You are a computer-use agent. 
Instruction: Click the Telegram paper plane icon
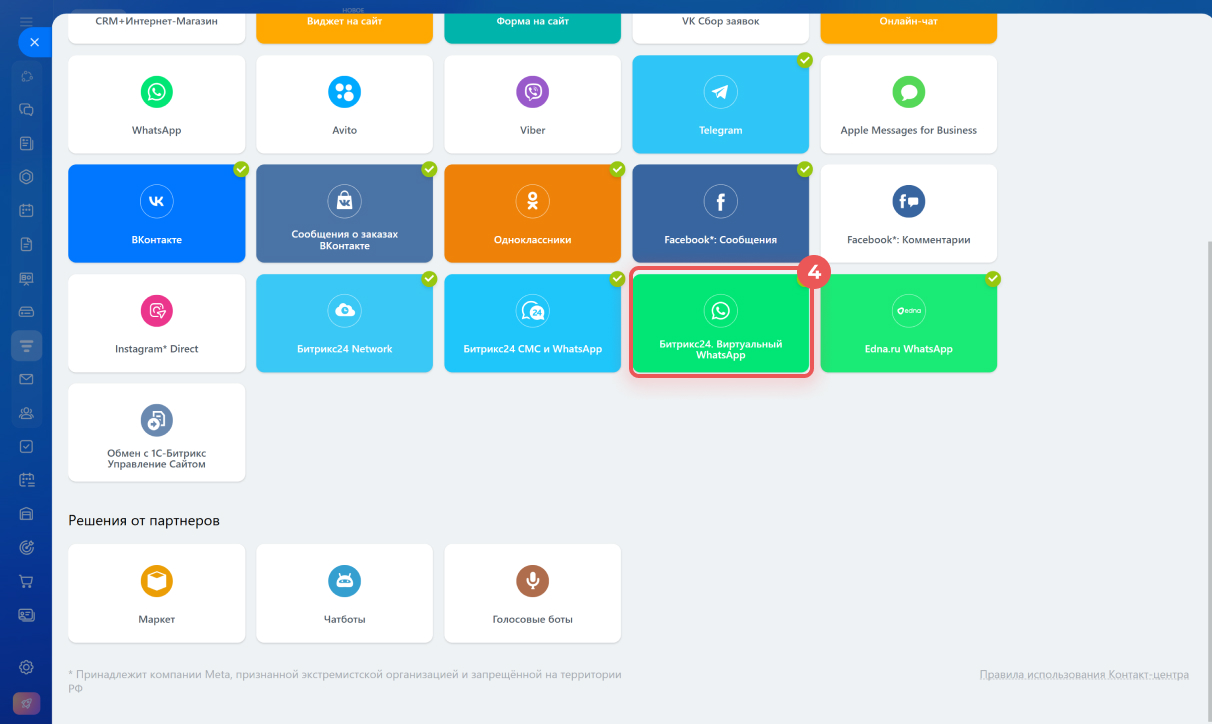[x=721, y=92]
